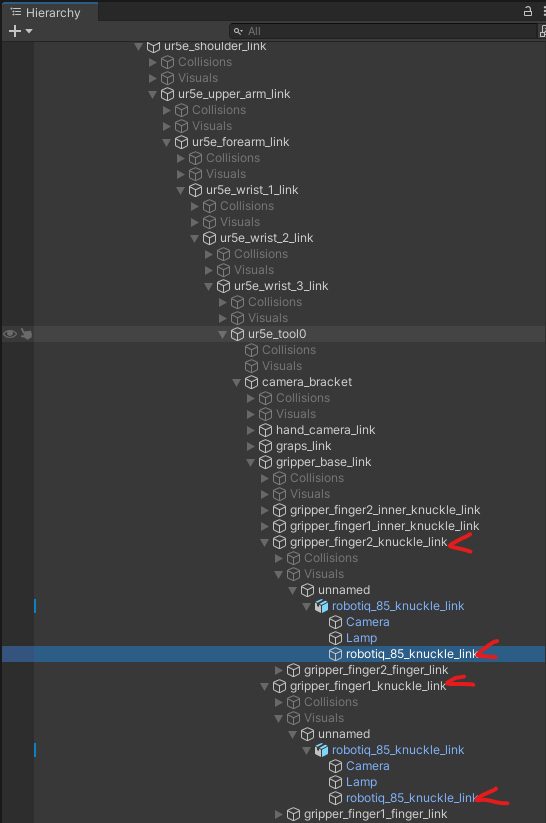Expand the gripper_finger1_finger_link node

click(279, 815)
